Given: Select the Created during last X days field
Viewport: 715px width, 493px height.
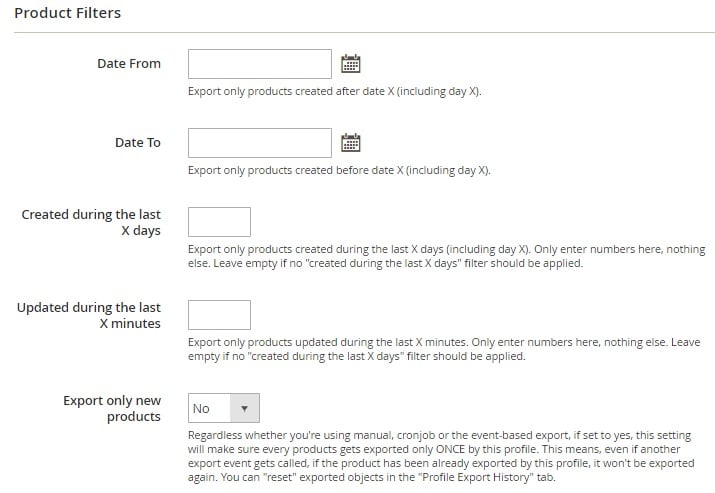Looking at the screenshot, I should click(219, 222).
